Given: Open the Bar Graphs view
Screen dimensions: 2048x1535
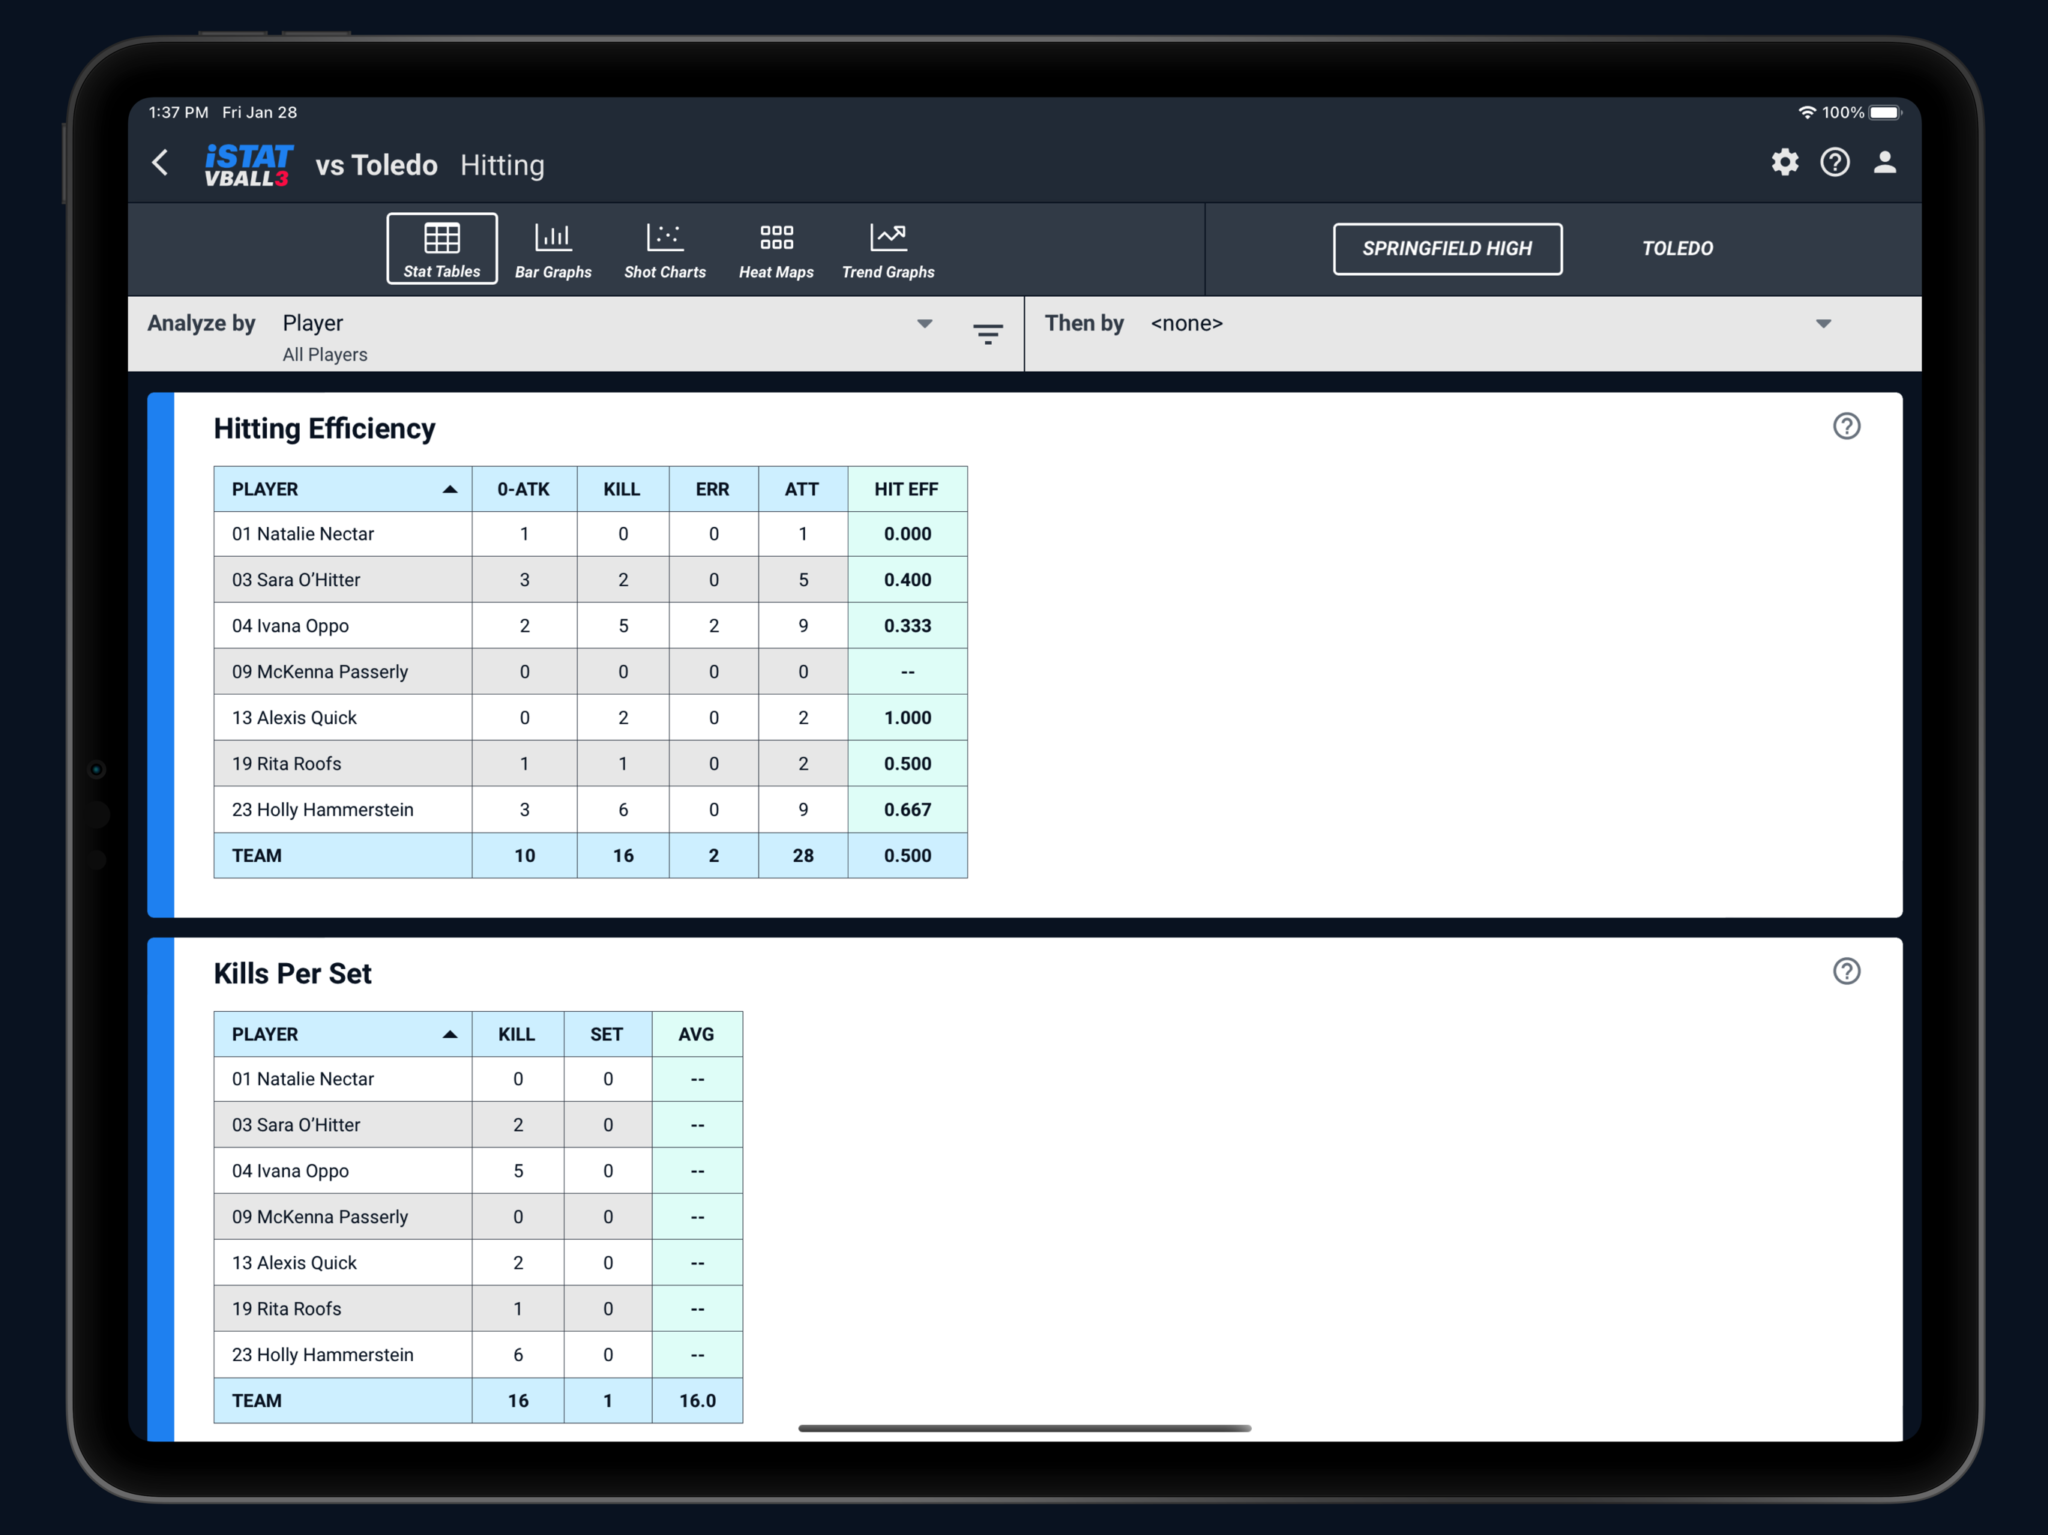Looking at the screenshot, I should click(553, 249).
